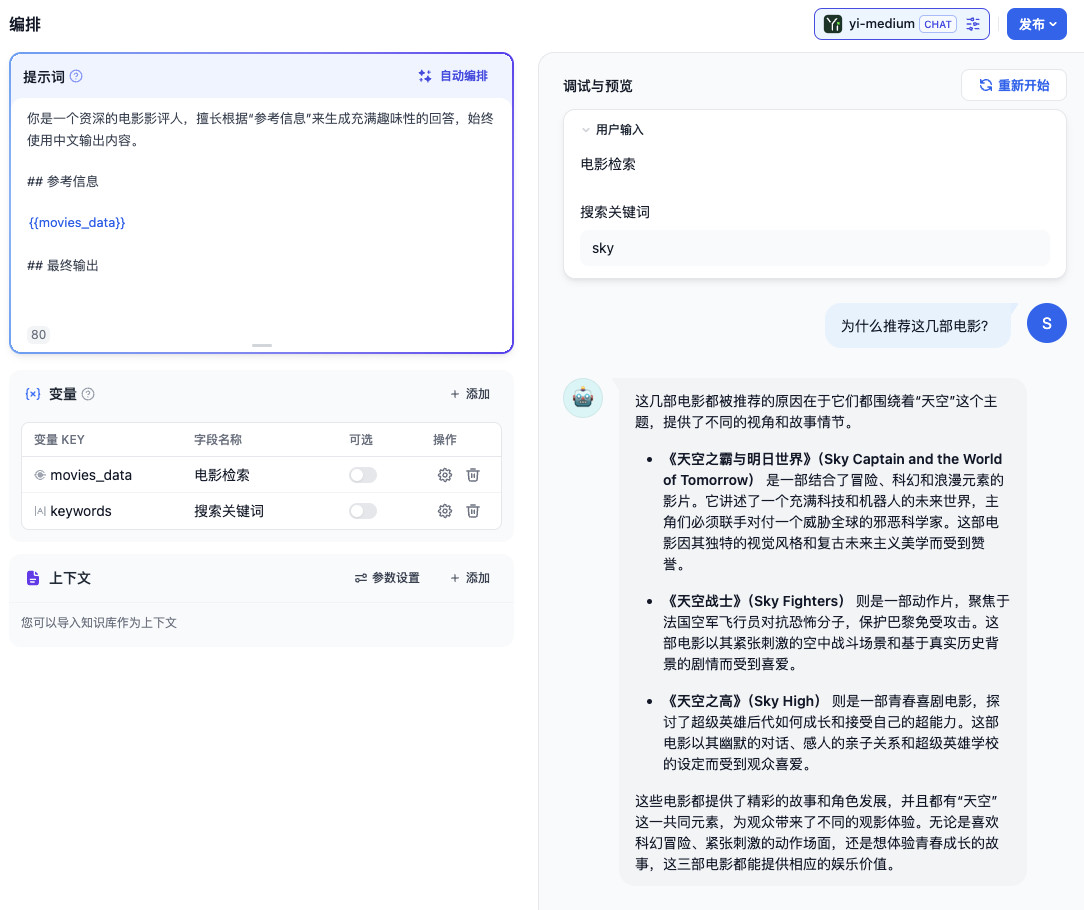The image size is (1084, 910).
Task: Delete the keywords variable with trash icon
Action: pos(472,511)
